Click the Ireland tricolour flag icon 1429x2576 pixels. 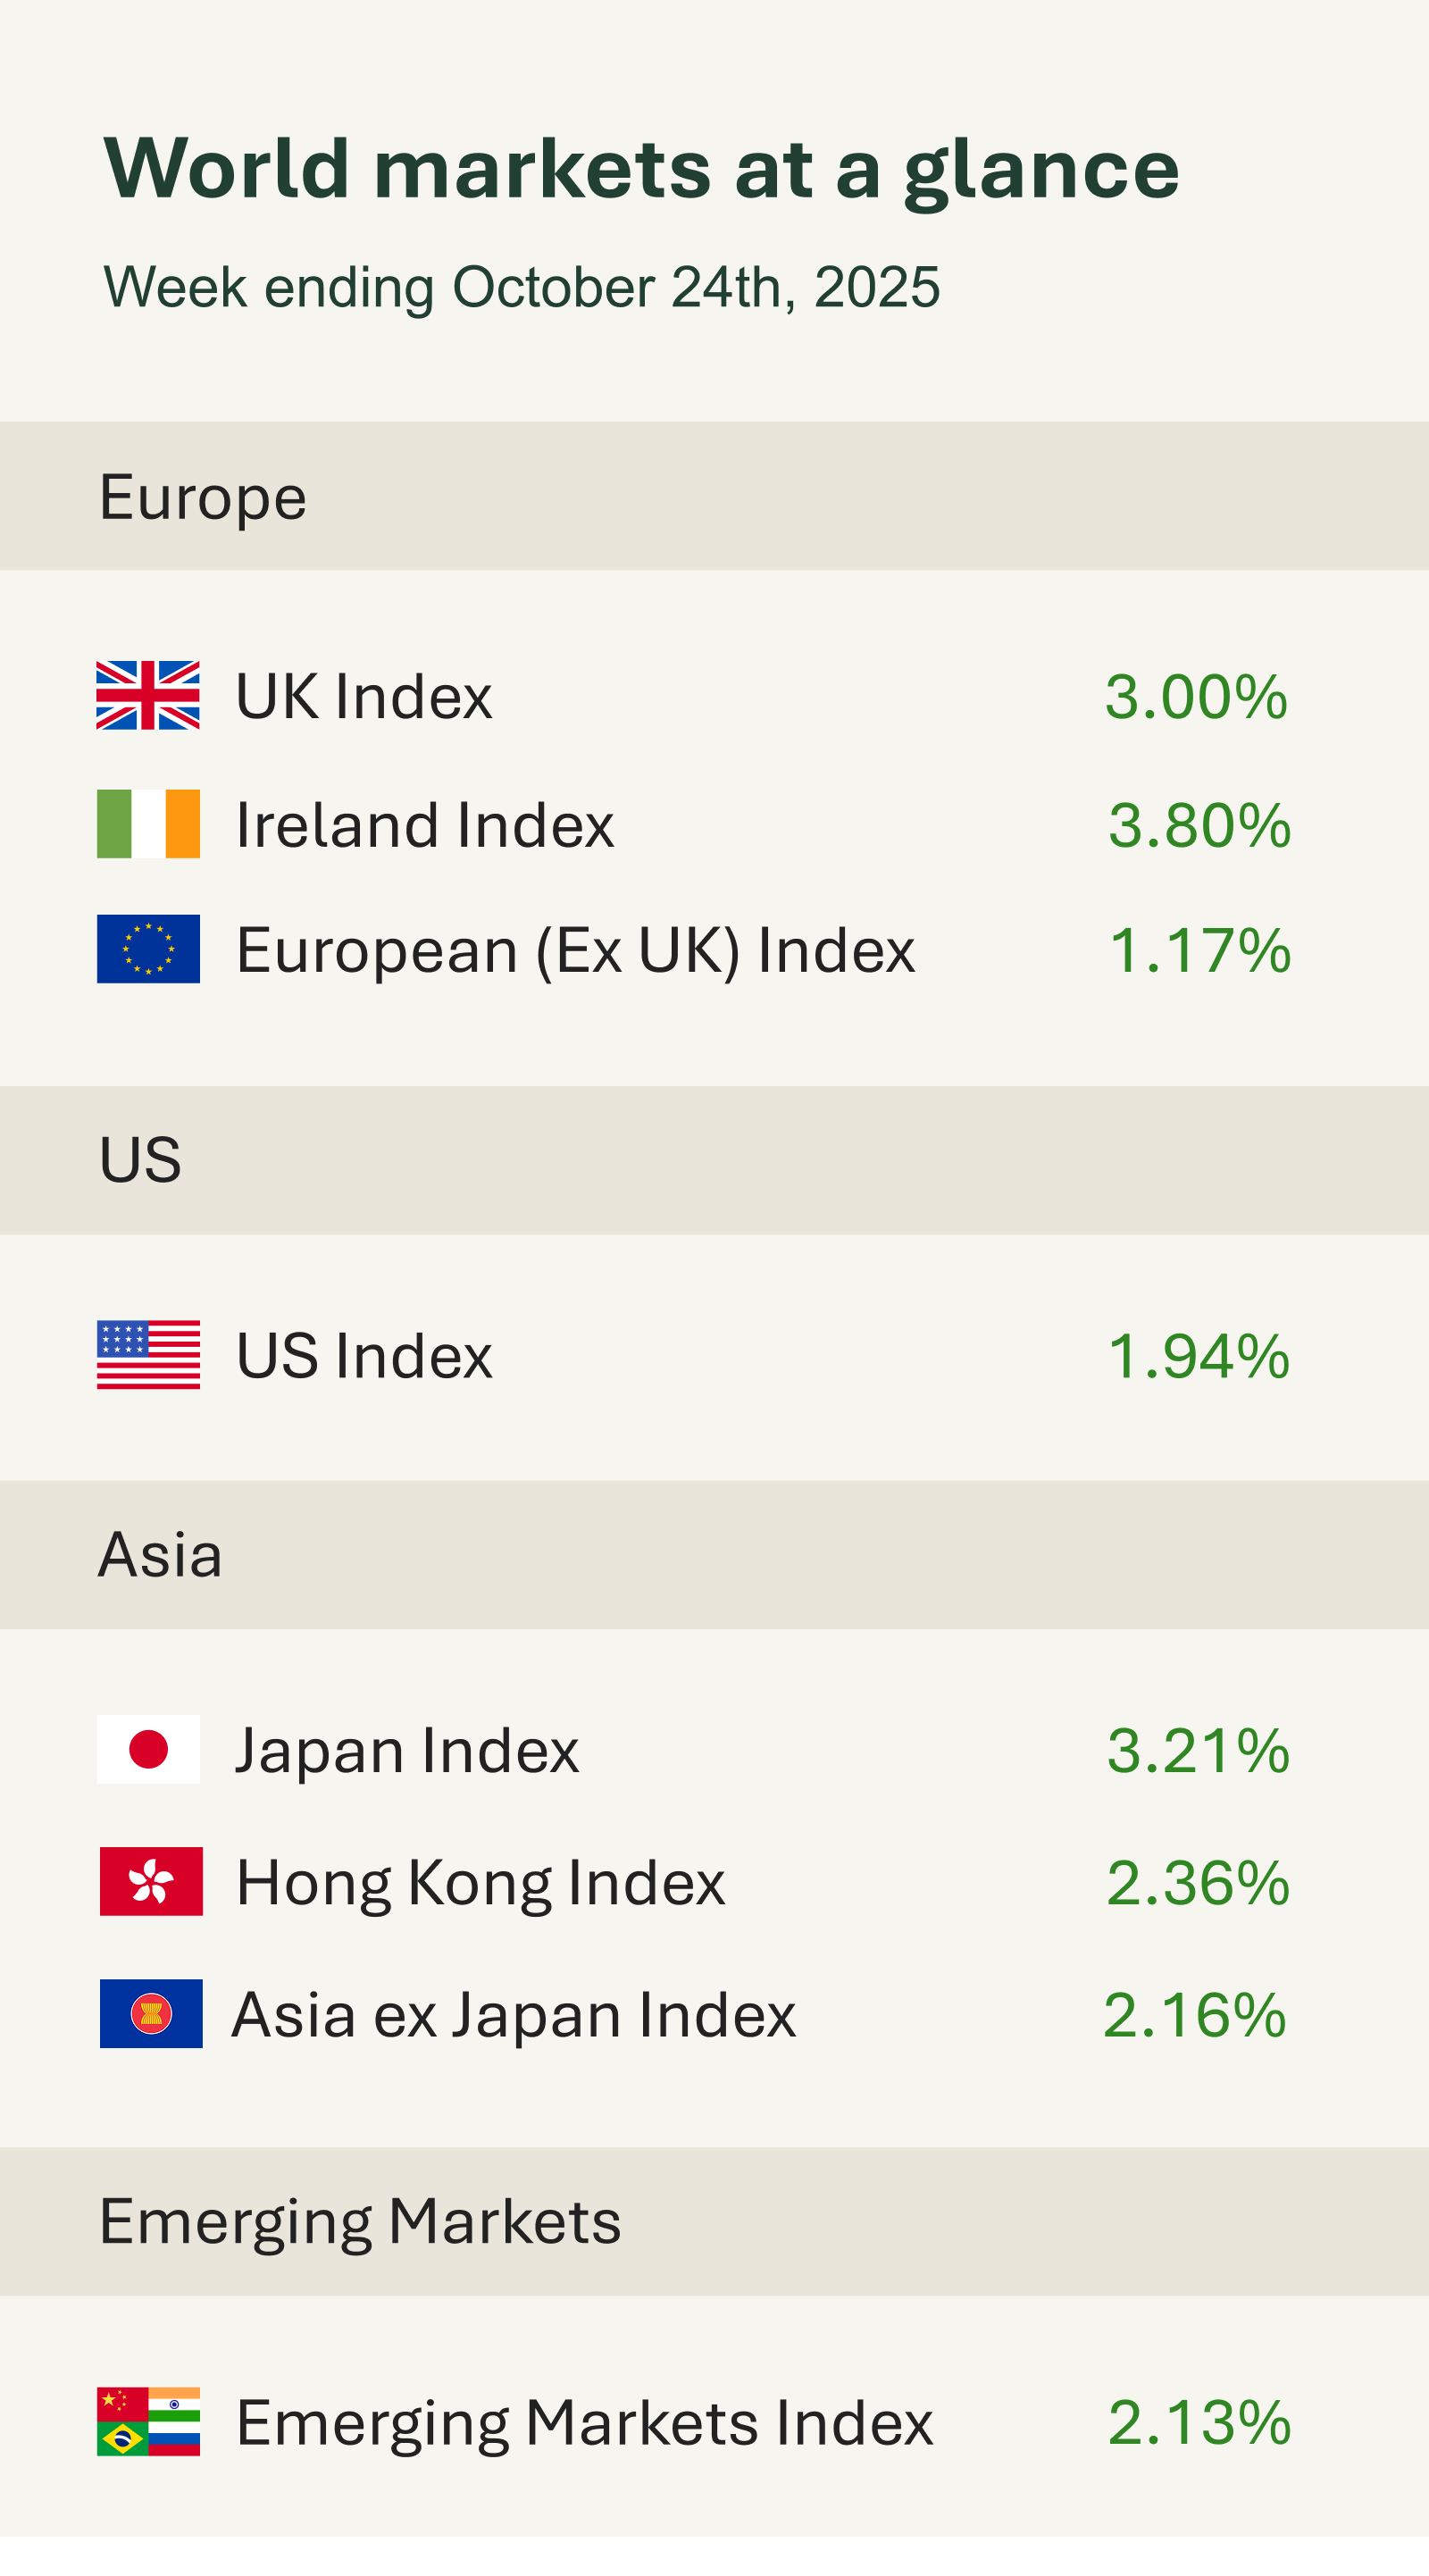(x=148, y=824)
